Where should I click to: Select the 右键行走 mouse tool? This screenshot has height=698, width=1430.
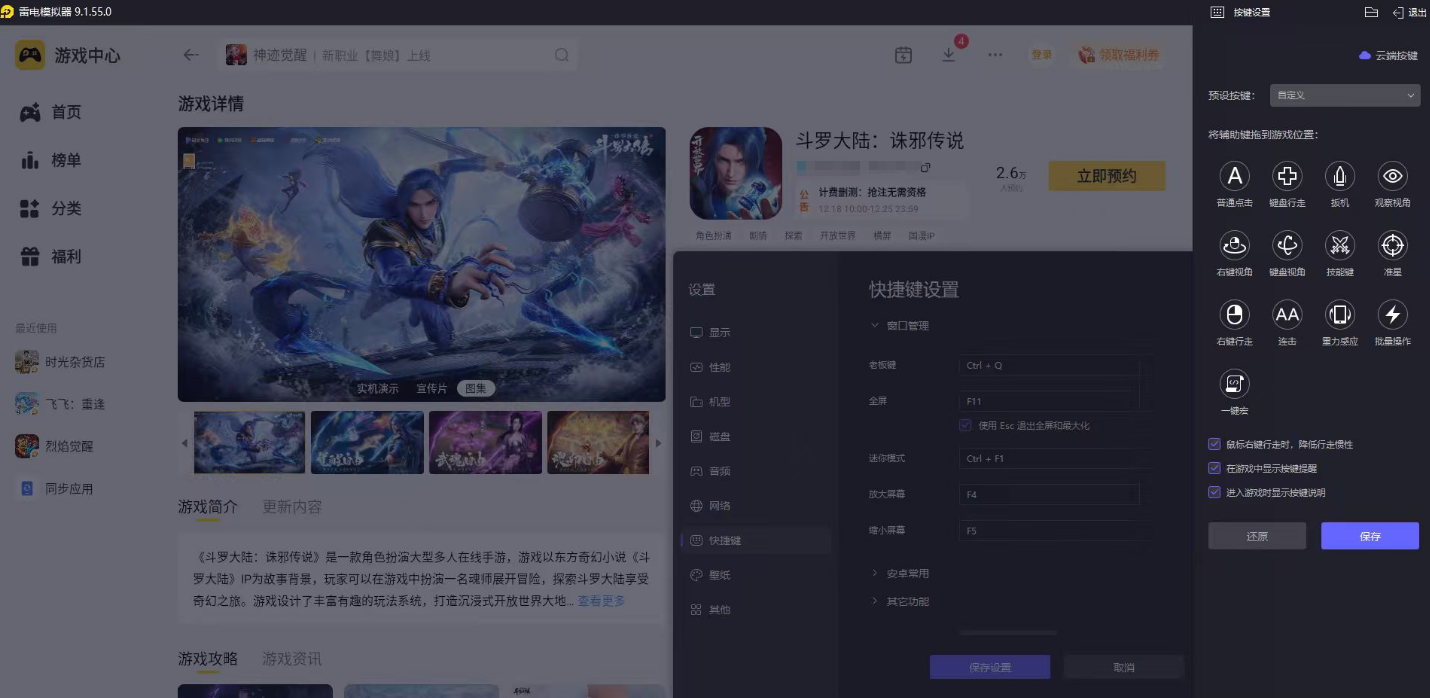click(x=1234, y=315)
